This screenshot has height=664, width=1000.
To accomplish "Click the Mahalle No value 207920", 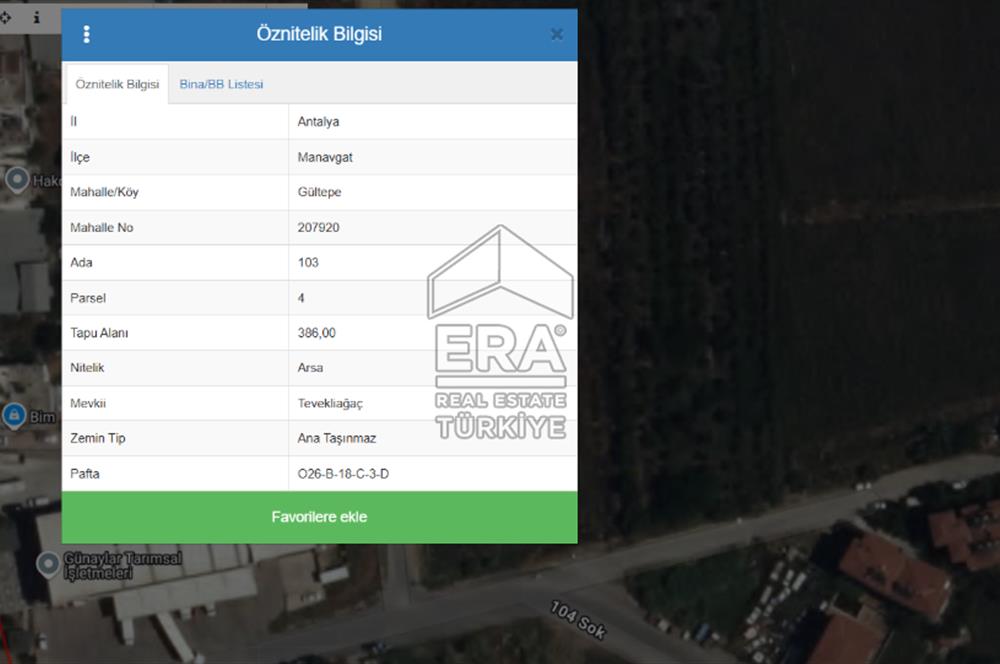I will click(x=318, y=228).
